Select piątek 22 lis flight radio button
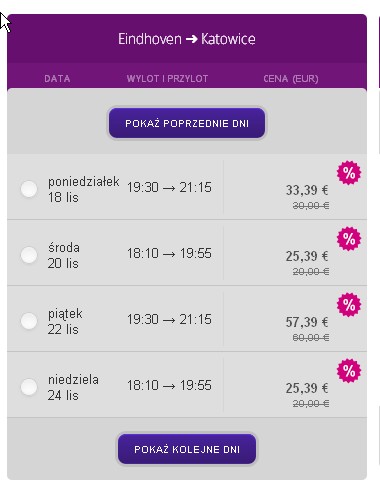Viewport: 380px width, 487px height. coord(29,321)
